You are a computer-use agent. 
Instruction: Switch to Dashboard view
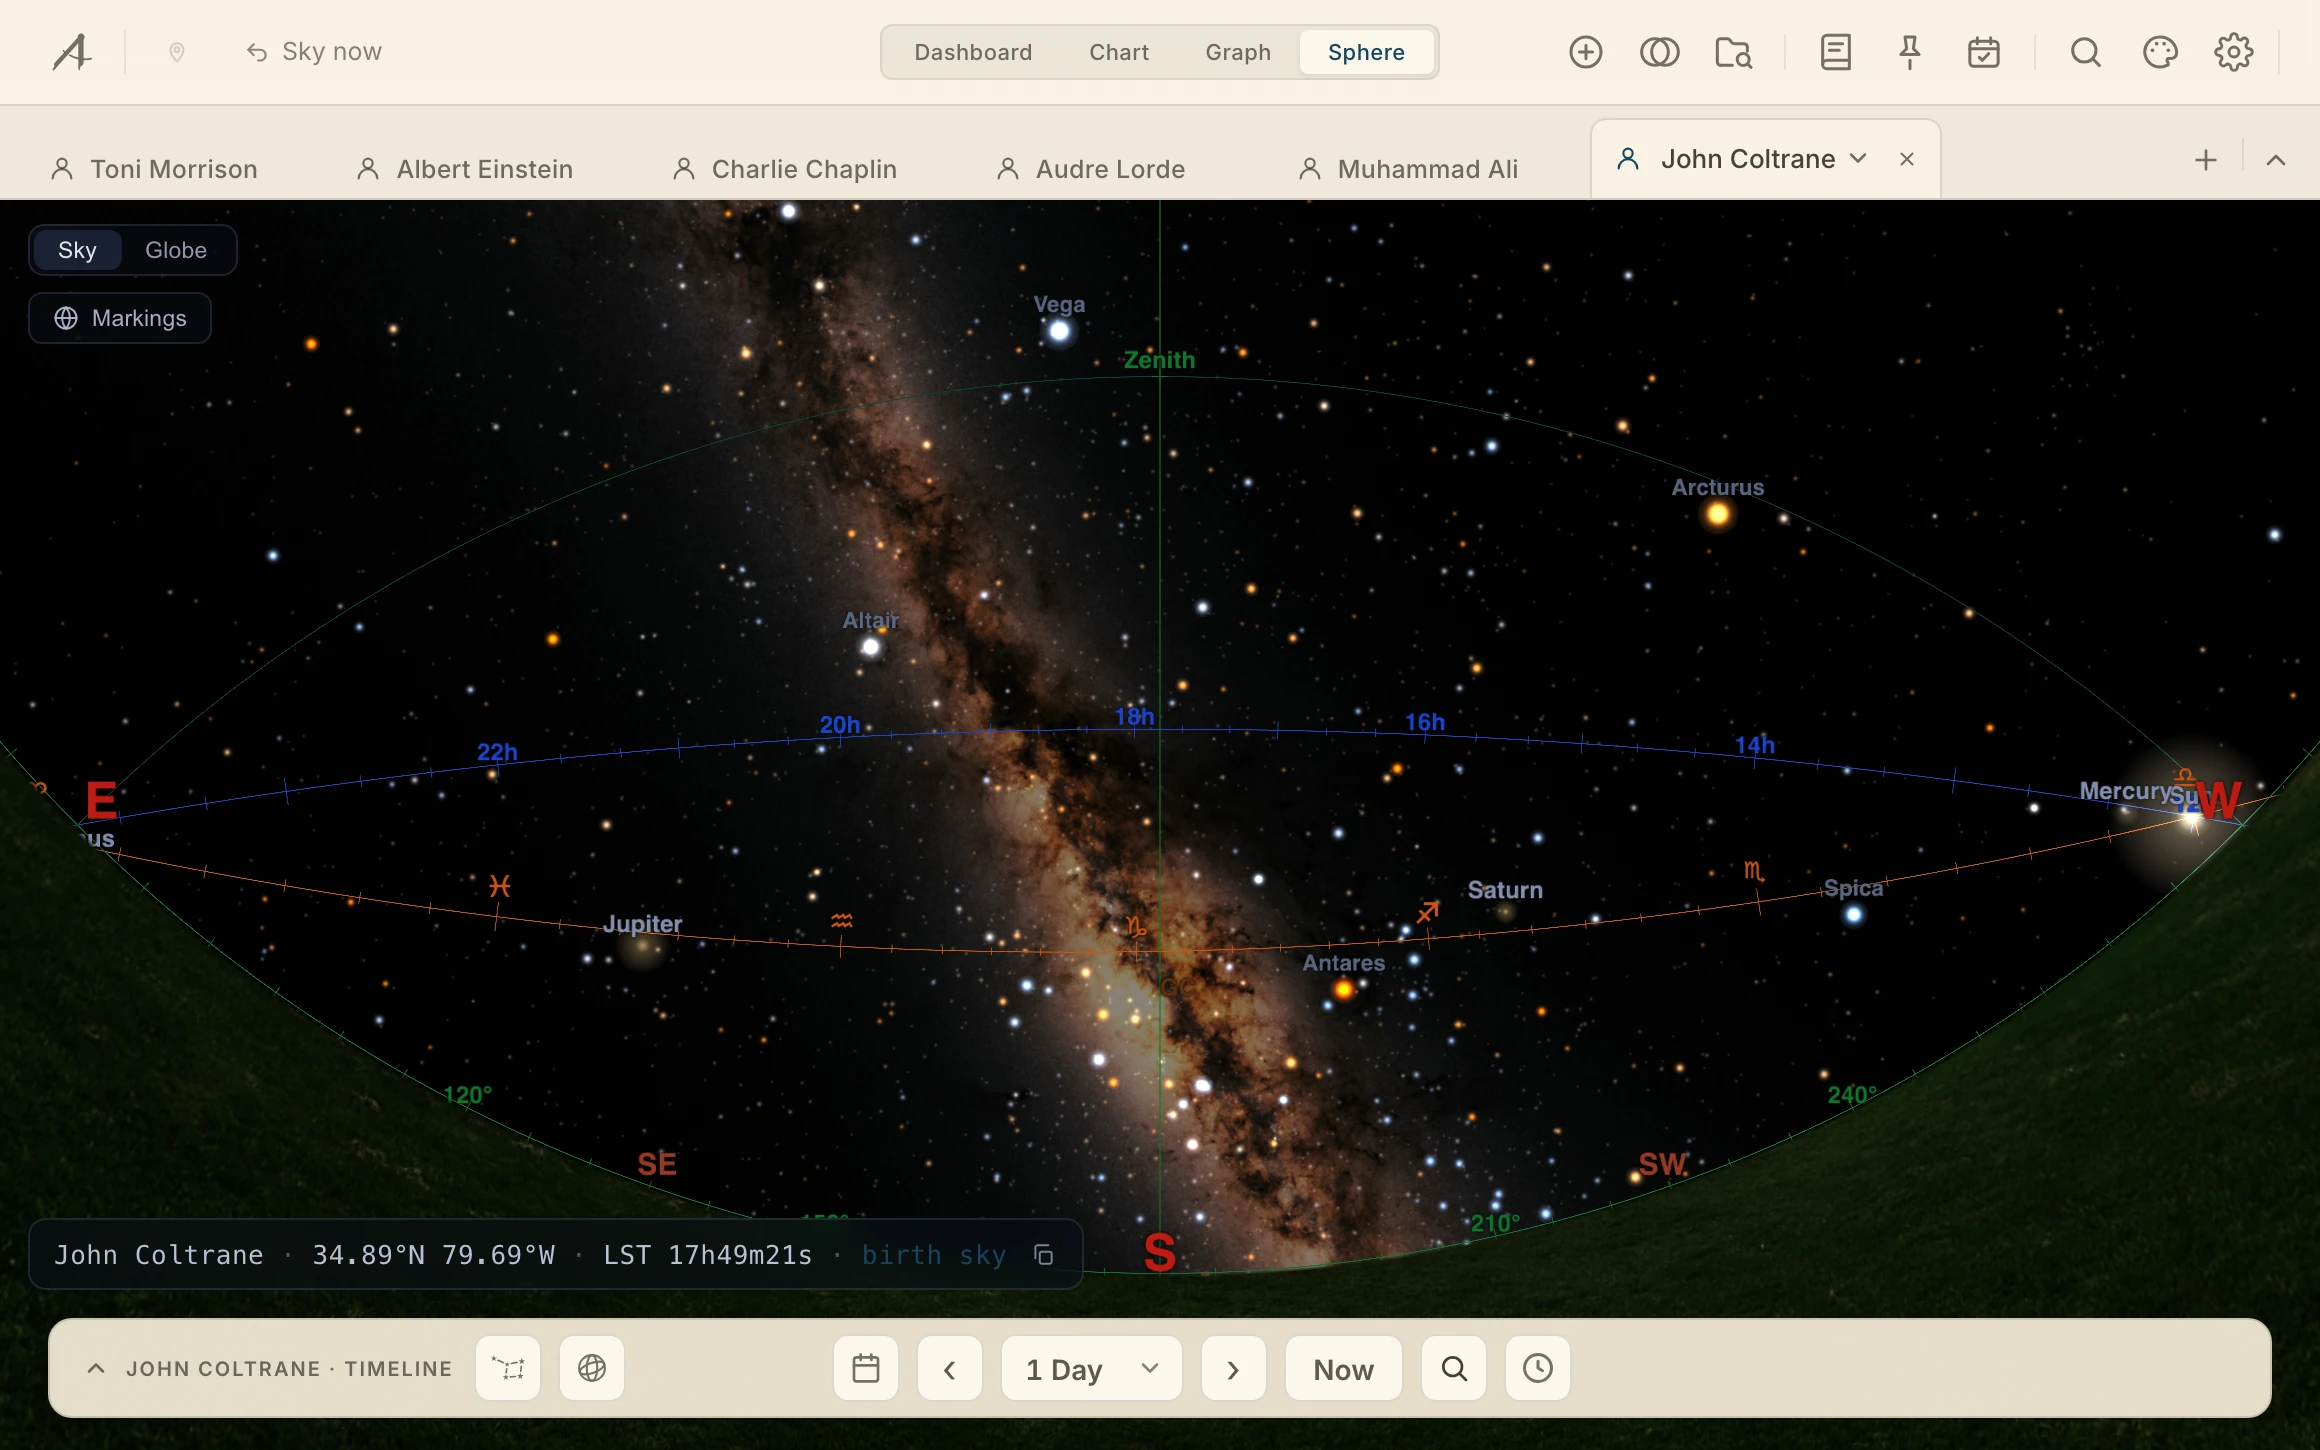tap(973, 52)
